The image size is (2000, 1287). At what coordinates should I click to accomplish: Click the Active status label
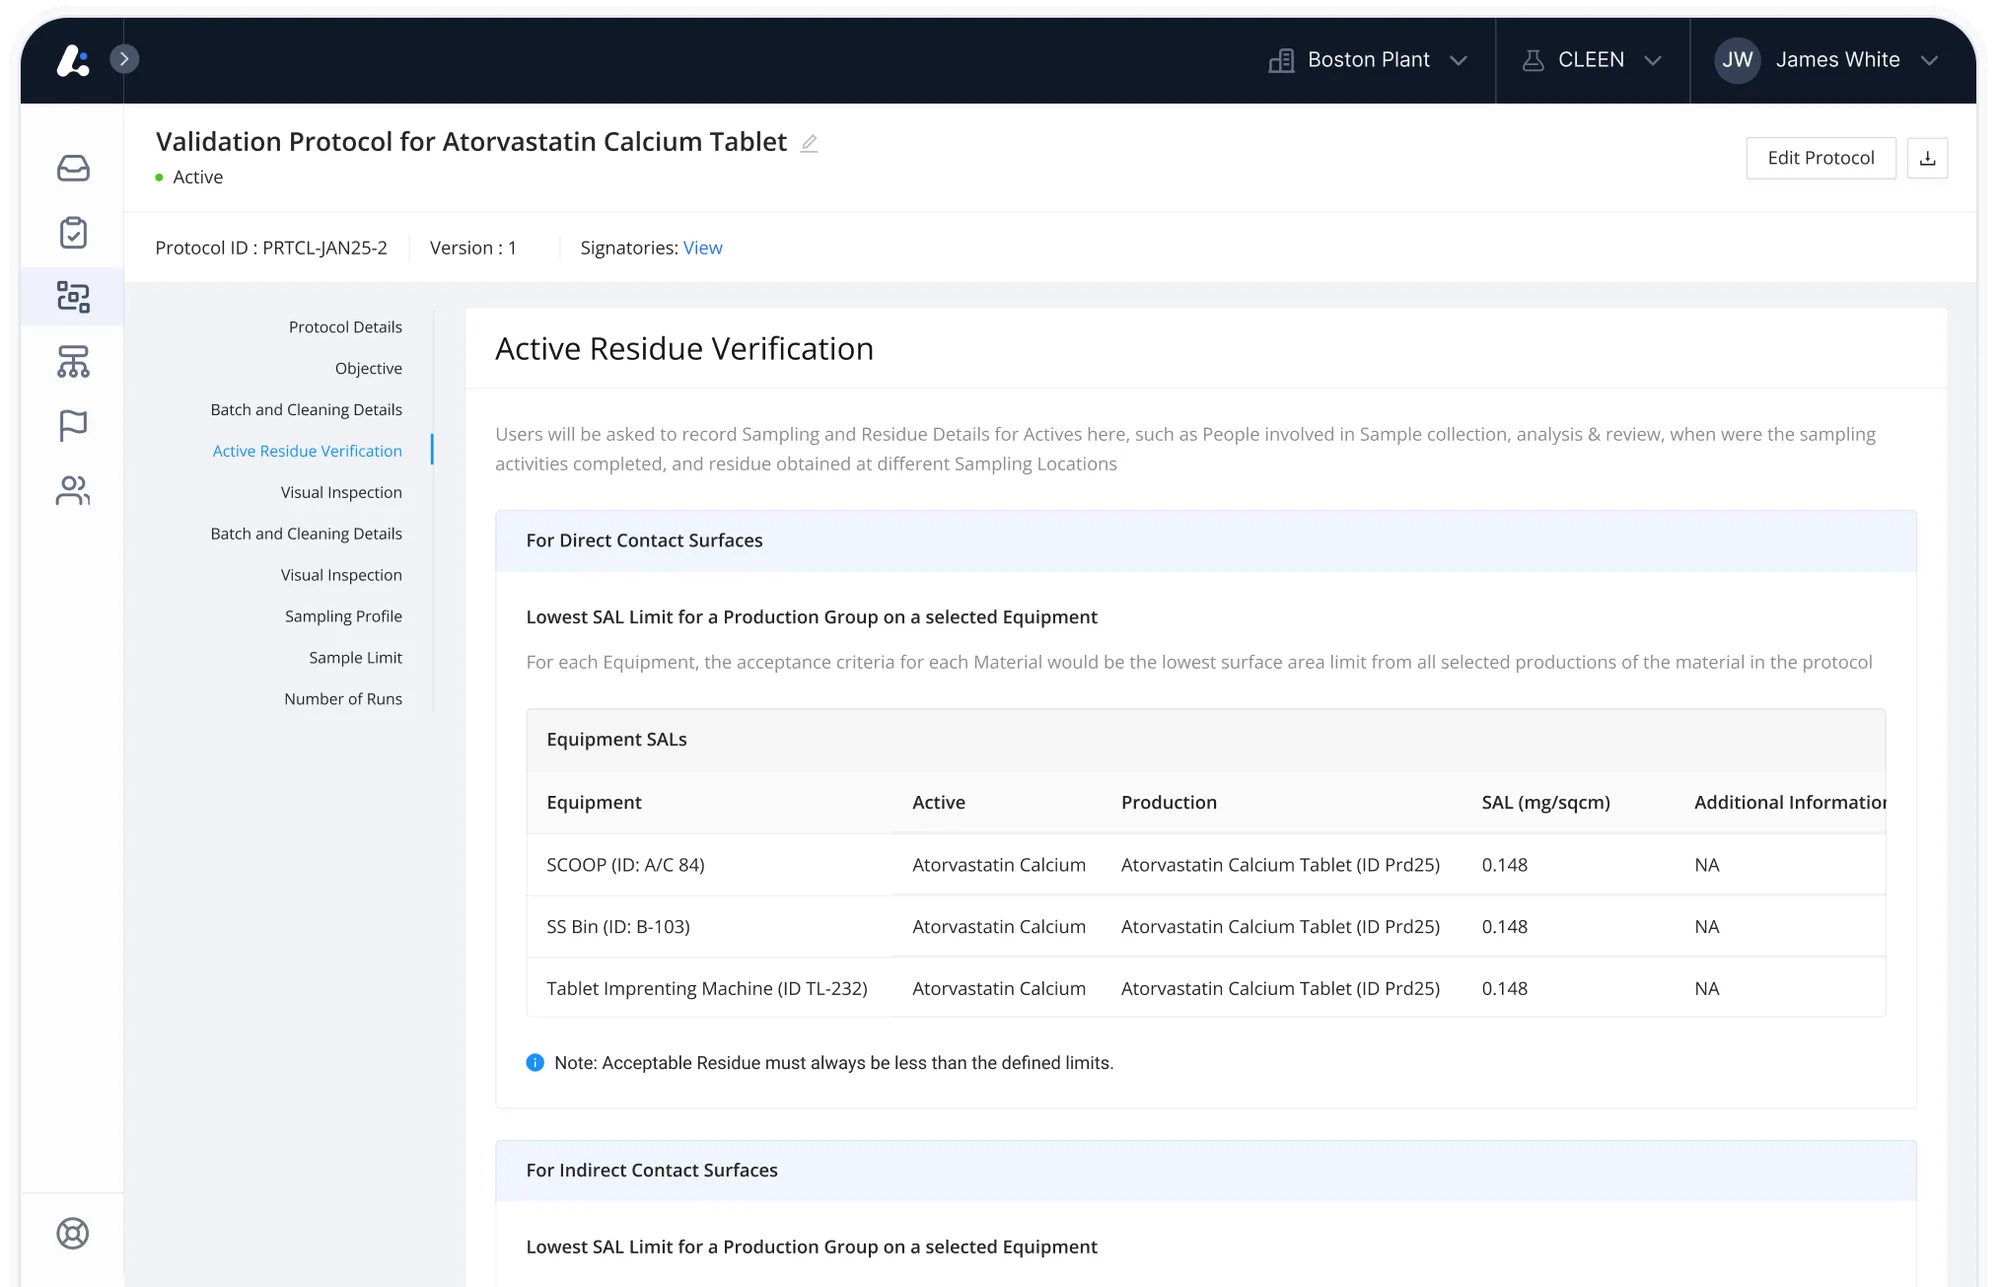(x=197, y=177)
